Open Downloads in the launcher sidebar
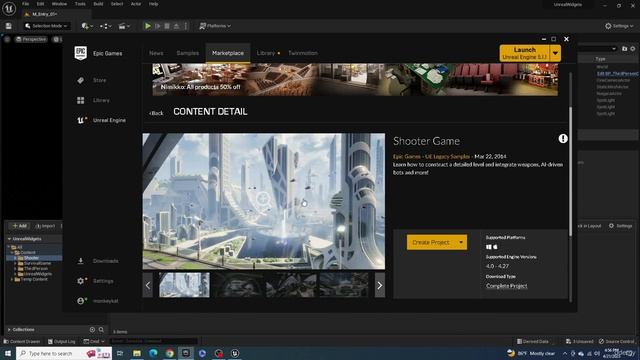Viewport: 640px width, 360px height. coord(105,261)
